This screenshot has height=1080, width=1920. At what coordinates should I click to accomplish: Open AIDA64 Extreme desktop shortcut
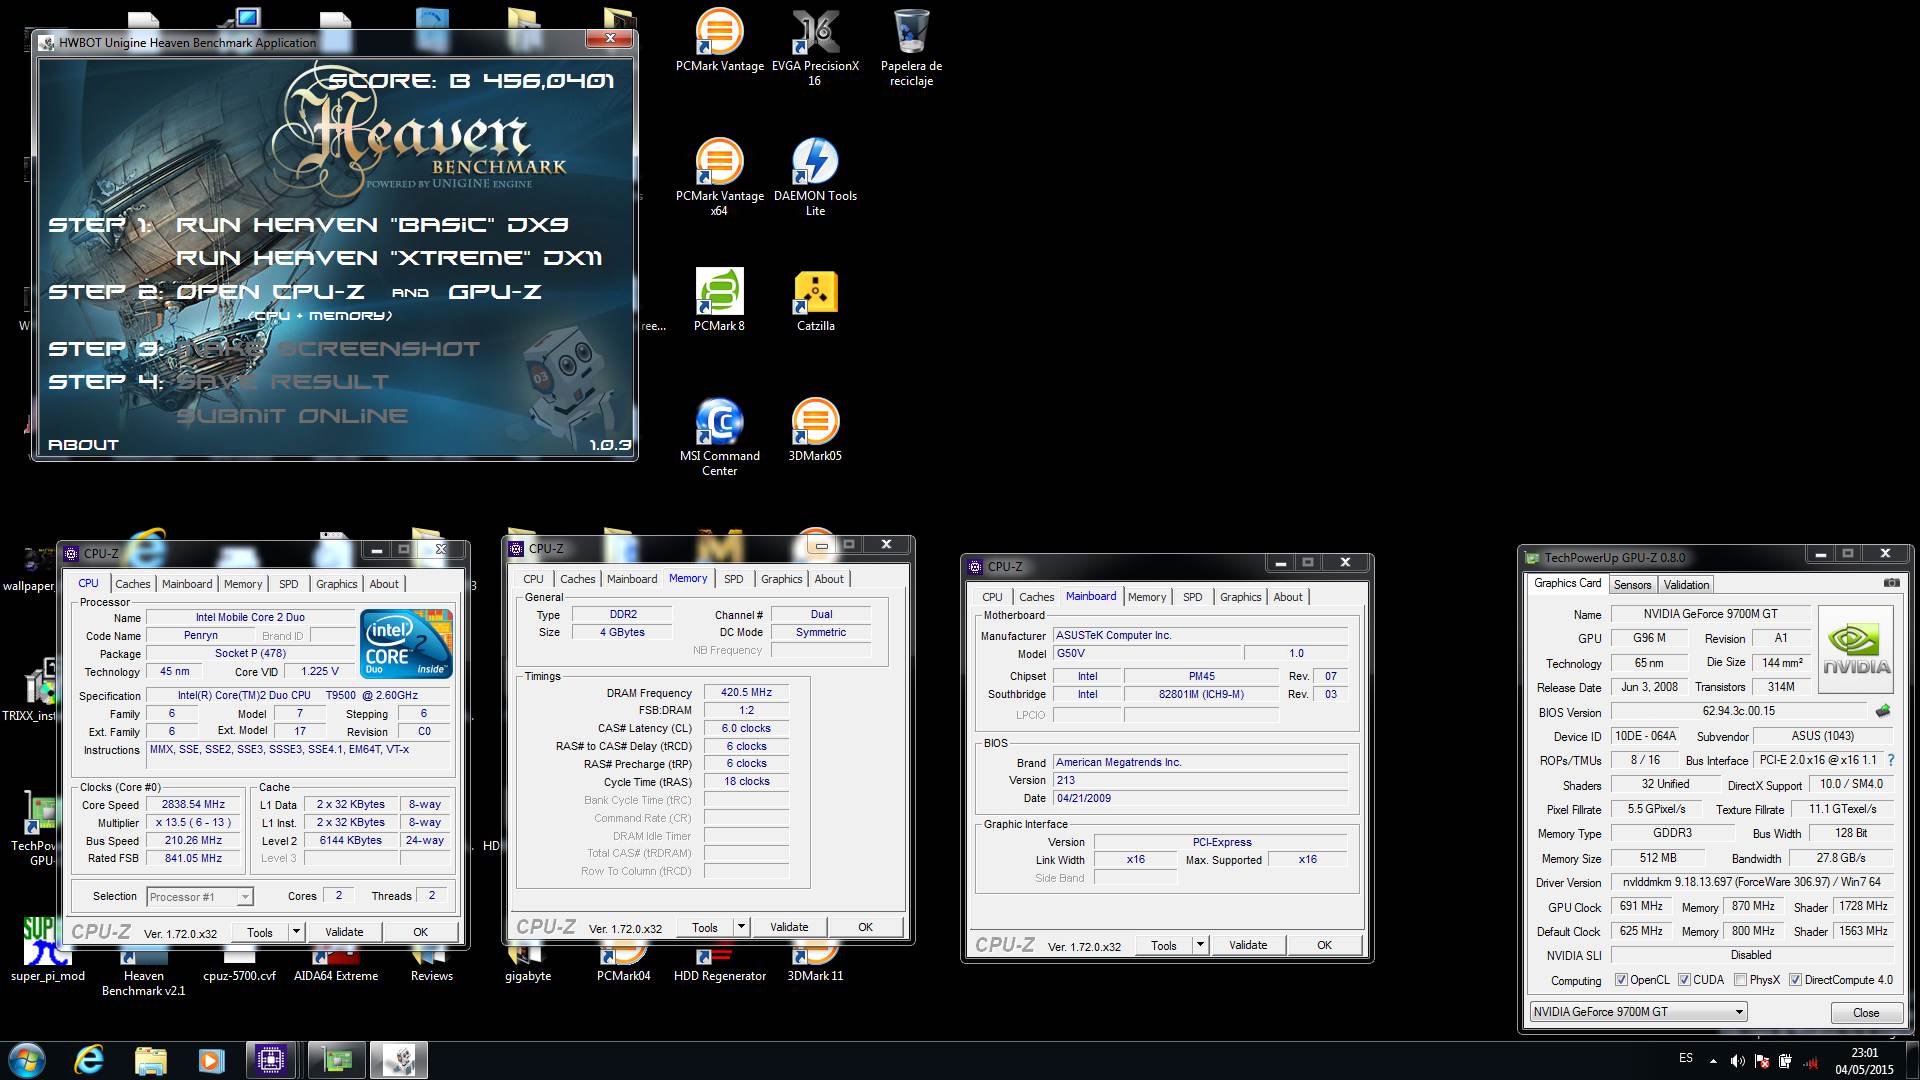pos(335,965)
